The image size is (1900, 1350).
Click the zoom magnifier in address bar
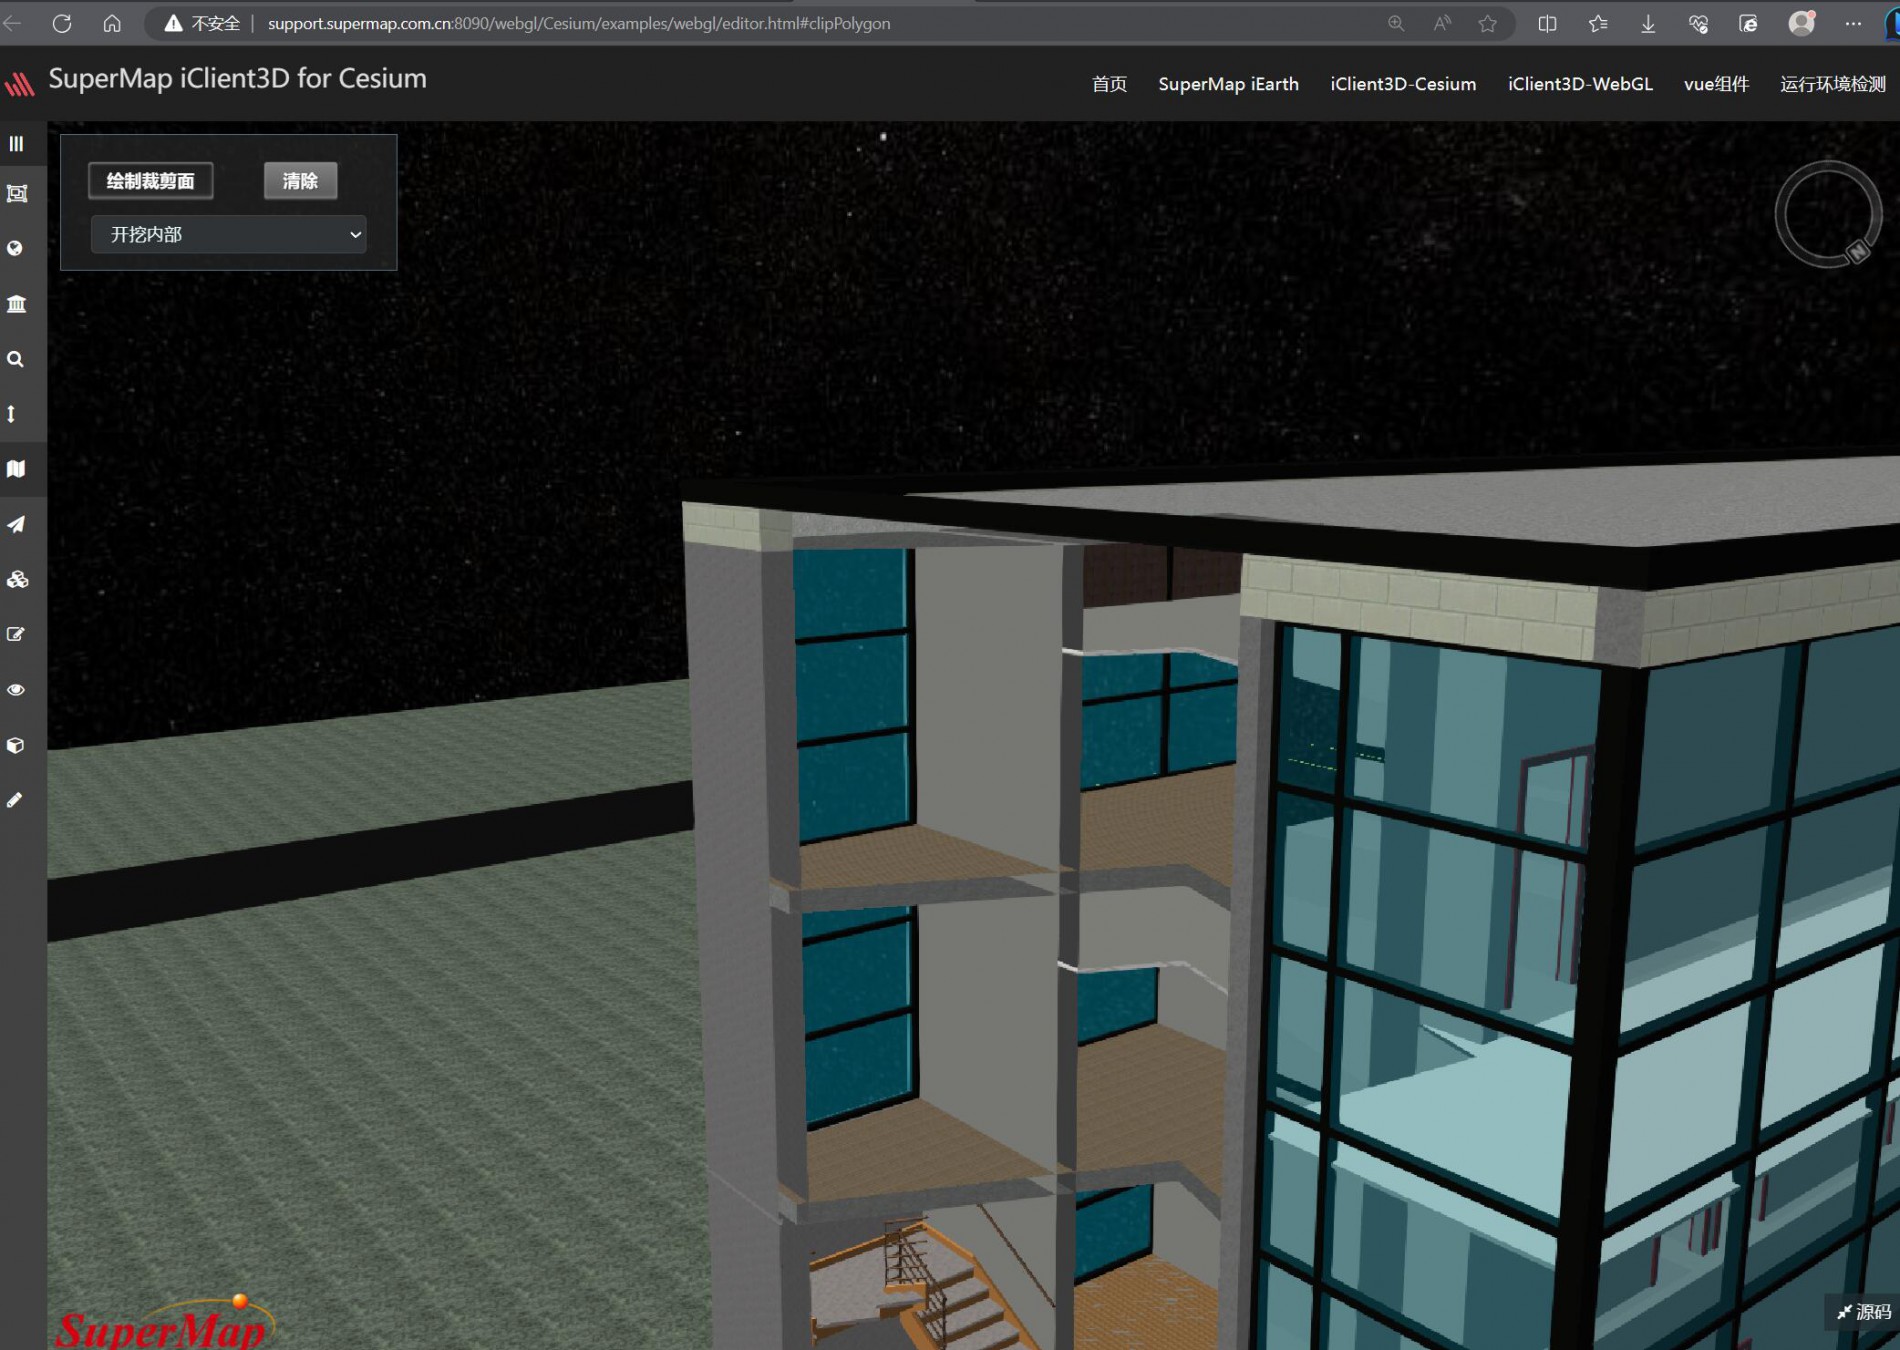click(x=1396, y=23)
